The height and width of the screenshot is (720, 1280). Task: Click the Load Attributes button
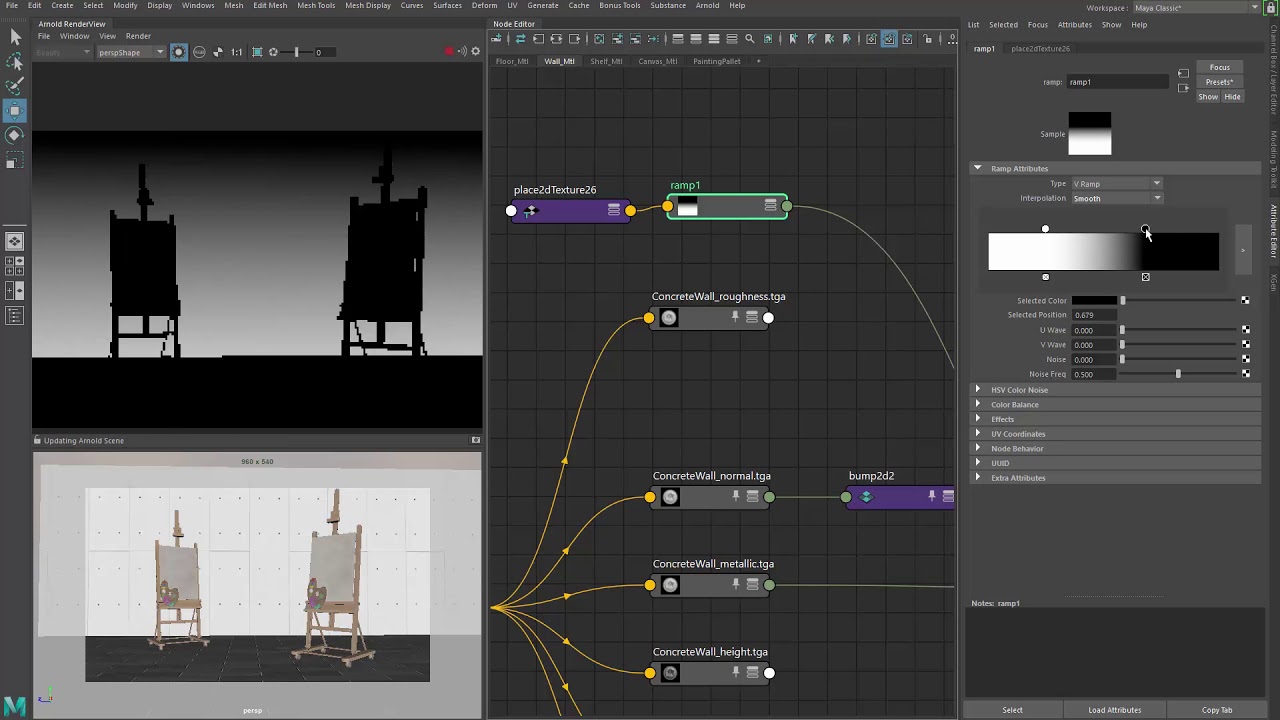pyautogui.click(x=1115, y=710)
